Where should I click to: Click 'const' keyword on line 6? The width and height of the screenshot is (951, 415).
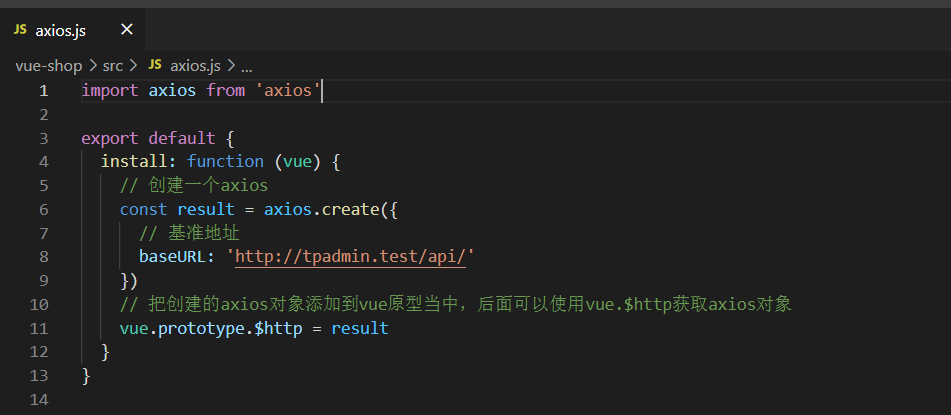coord(143,209)
